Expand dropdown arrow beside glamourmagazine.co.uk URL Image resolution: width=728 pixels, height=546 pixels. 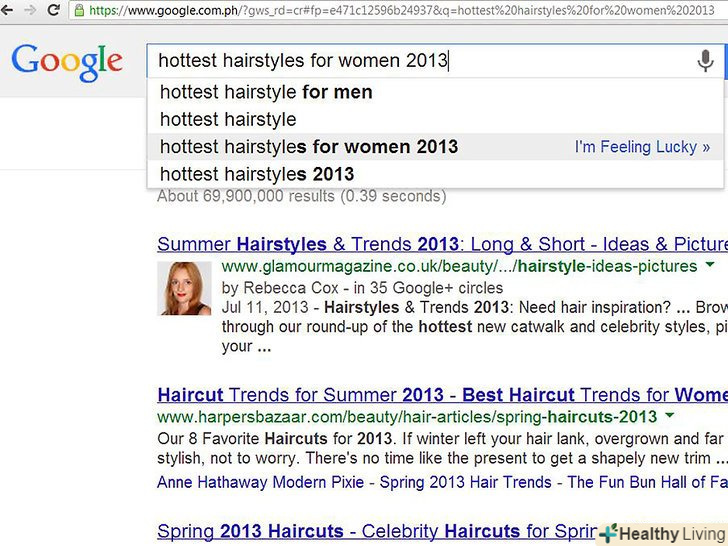[709, 265]
